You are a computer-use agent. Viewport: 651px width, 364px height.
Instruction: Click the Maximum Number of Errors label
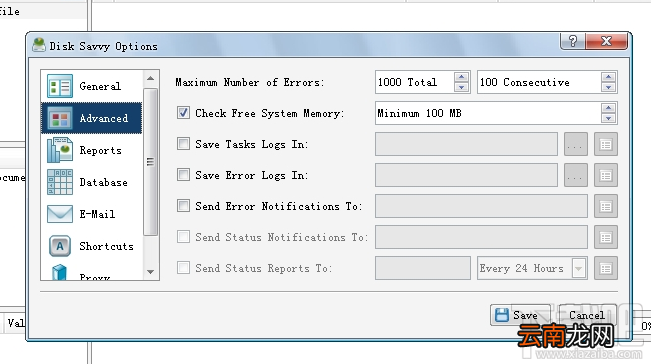250,82
